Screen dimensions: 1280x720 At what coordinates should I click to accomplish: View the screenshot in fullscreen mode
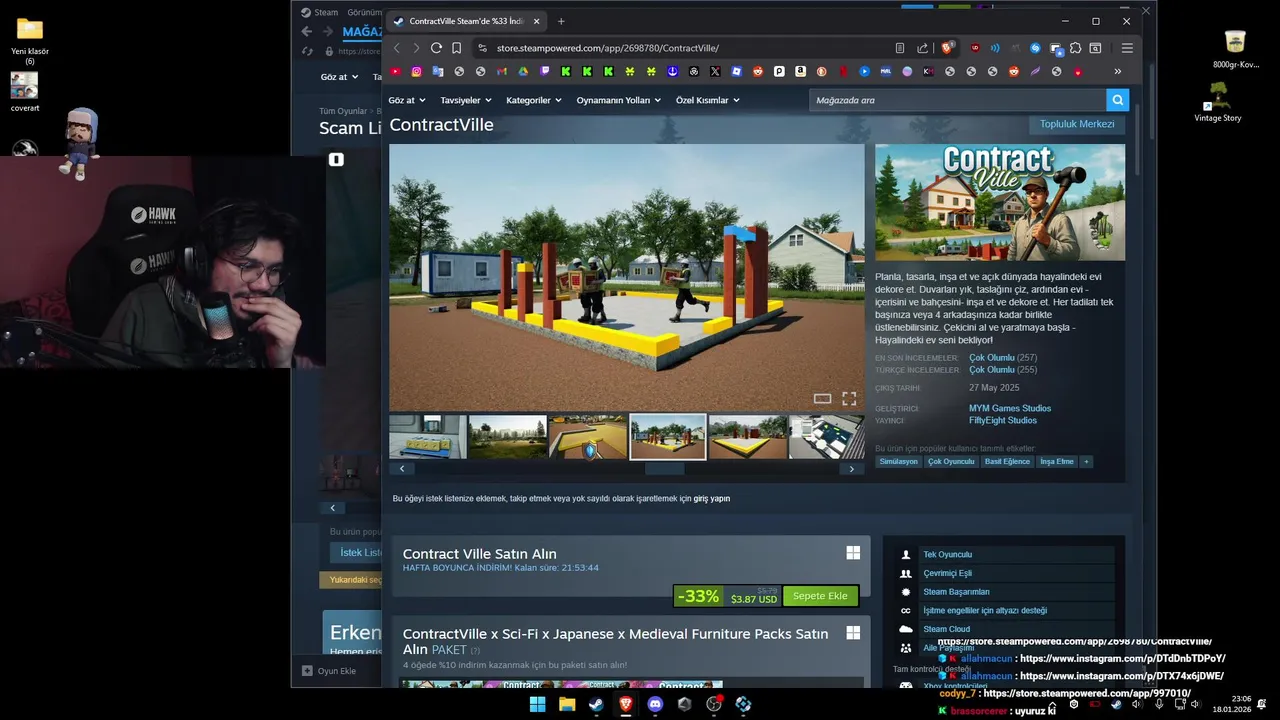(x=849, y=398)
